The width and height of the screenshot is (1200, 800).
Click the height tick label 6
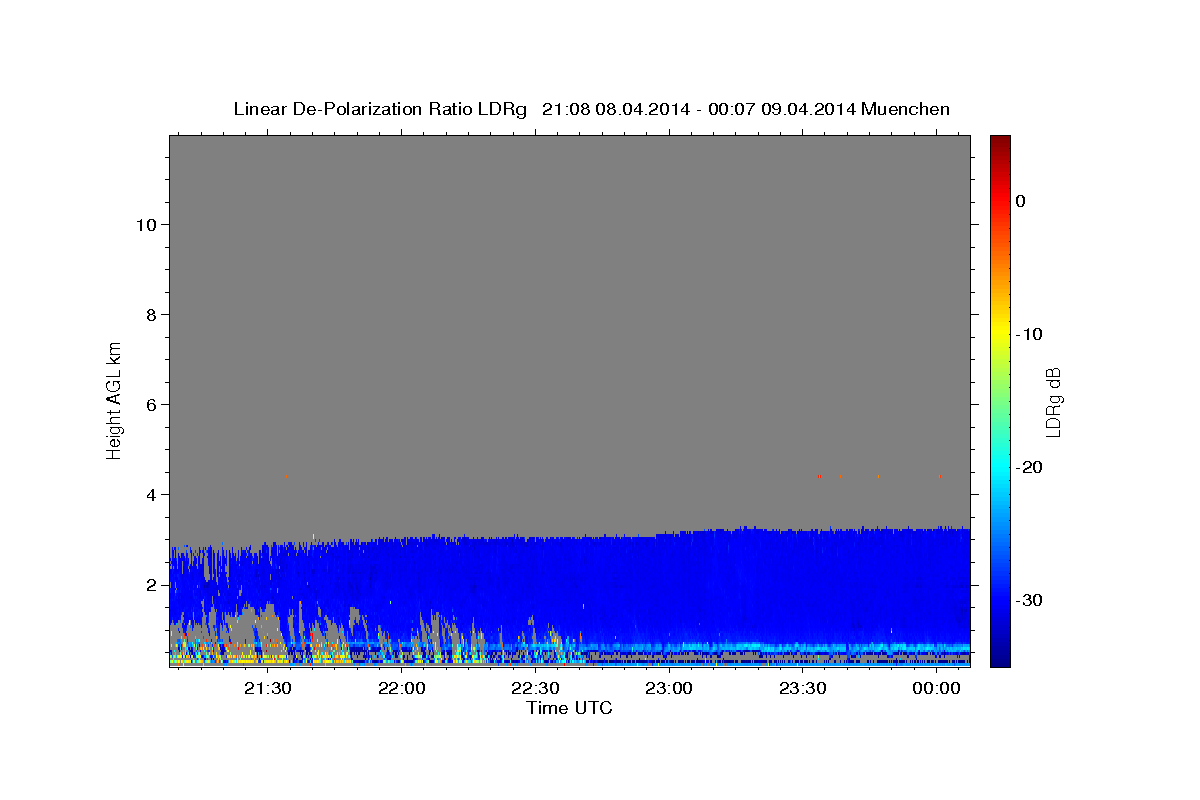[150, 404]
